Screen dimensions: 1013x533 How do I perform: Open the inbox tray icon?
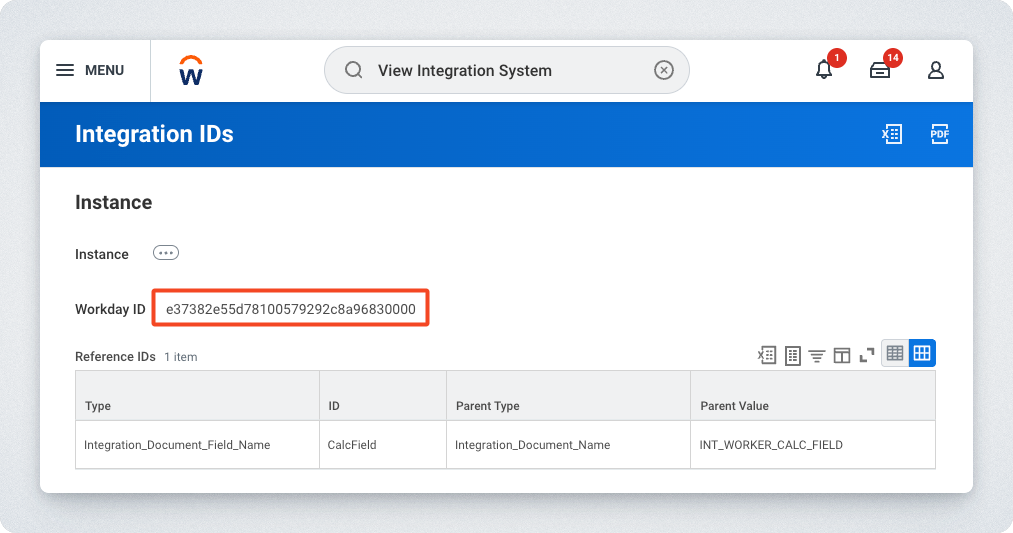tap(880, 70)
